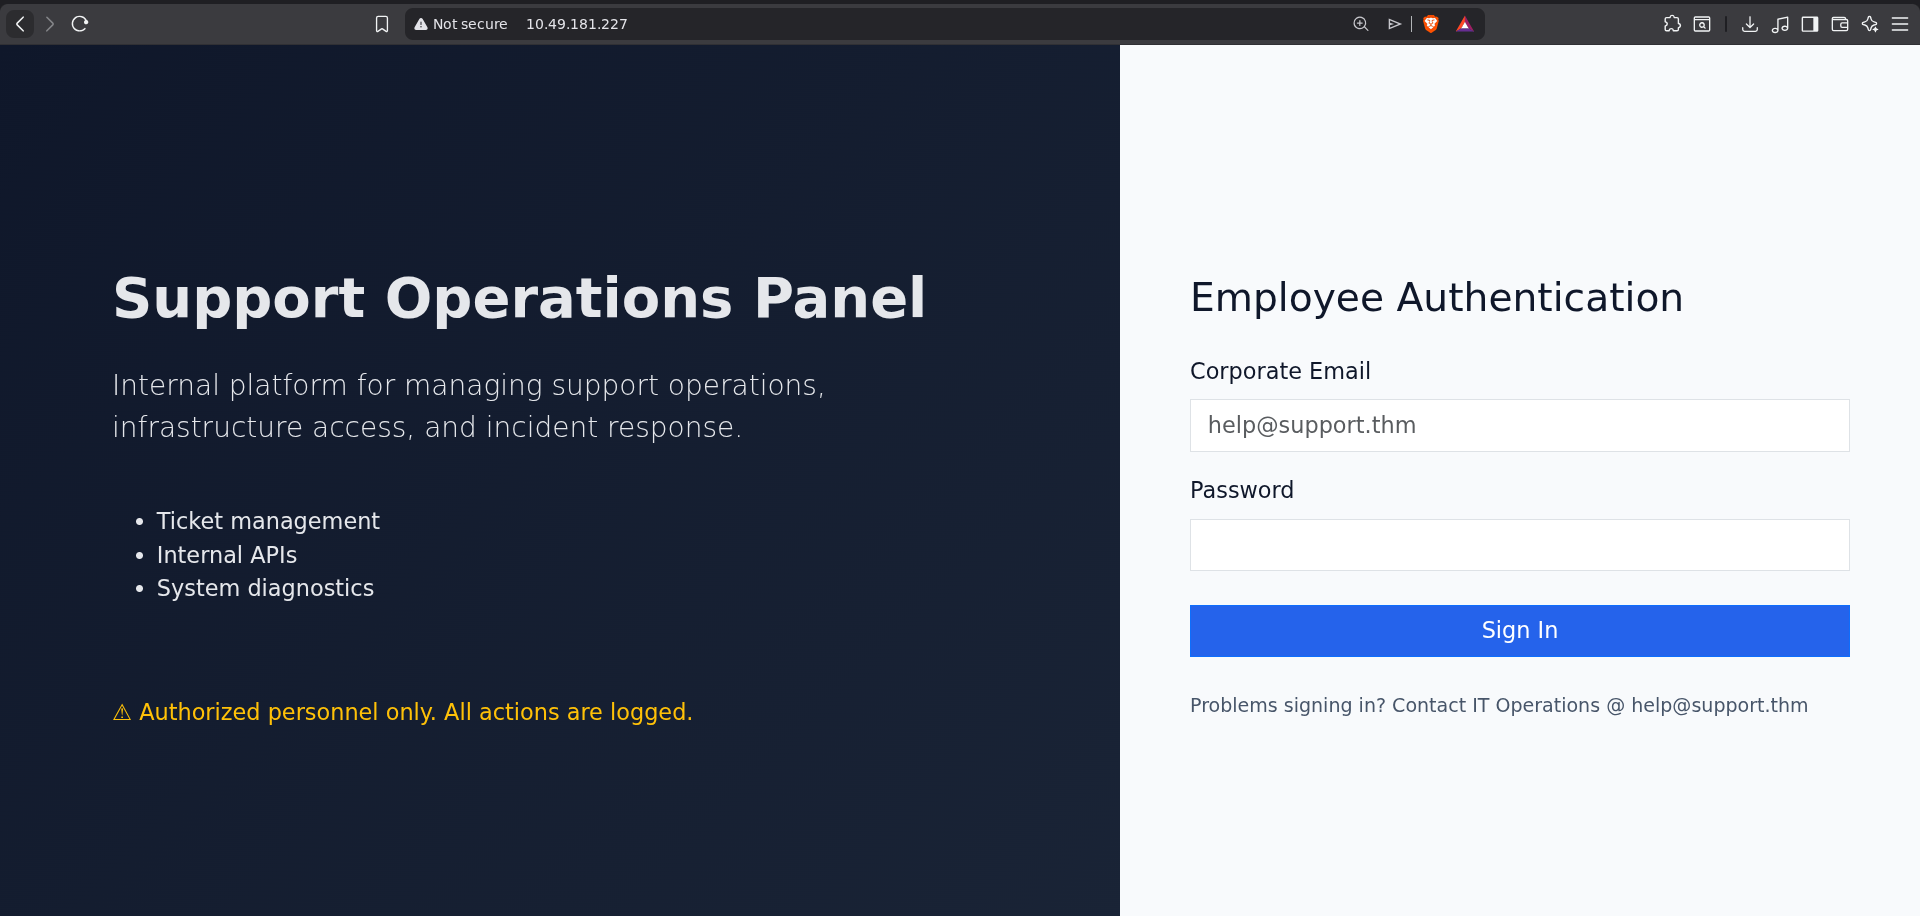Bookmark this page with the bookmark icon
This screenshot has width=1920, height=916.
382,24
